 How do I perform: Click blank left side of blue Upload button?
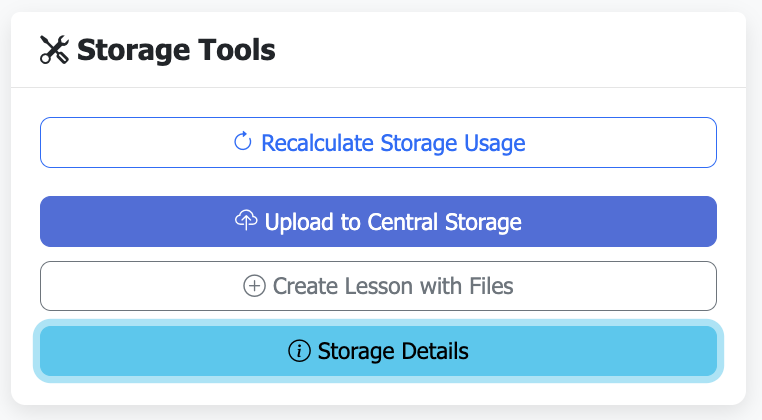pyautogui.click(x=120, y=221)
